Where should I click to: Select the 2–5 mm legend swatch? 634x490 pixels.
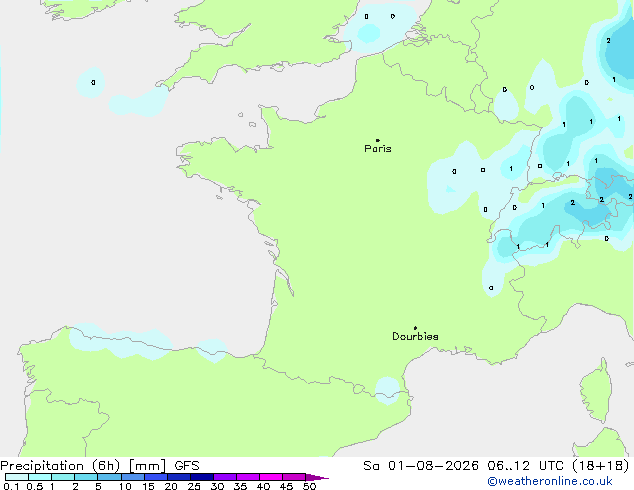pyautogui.click(x=86, y=477)
